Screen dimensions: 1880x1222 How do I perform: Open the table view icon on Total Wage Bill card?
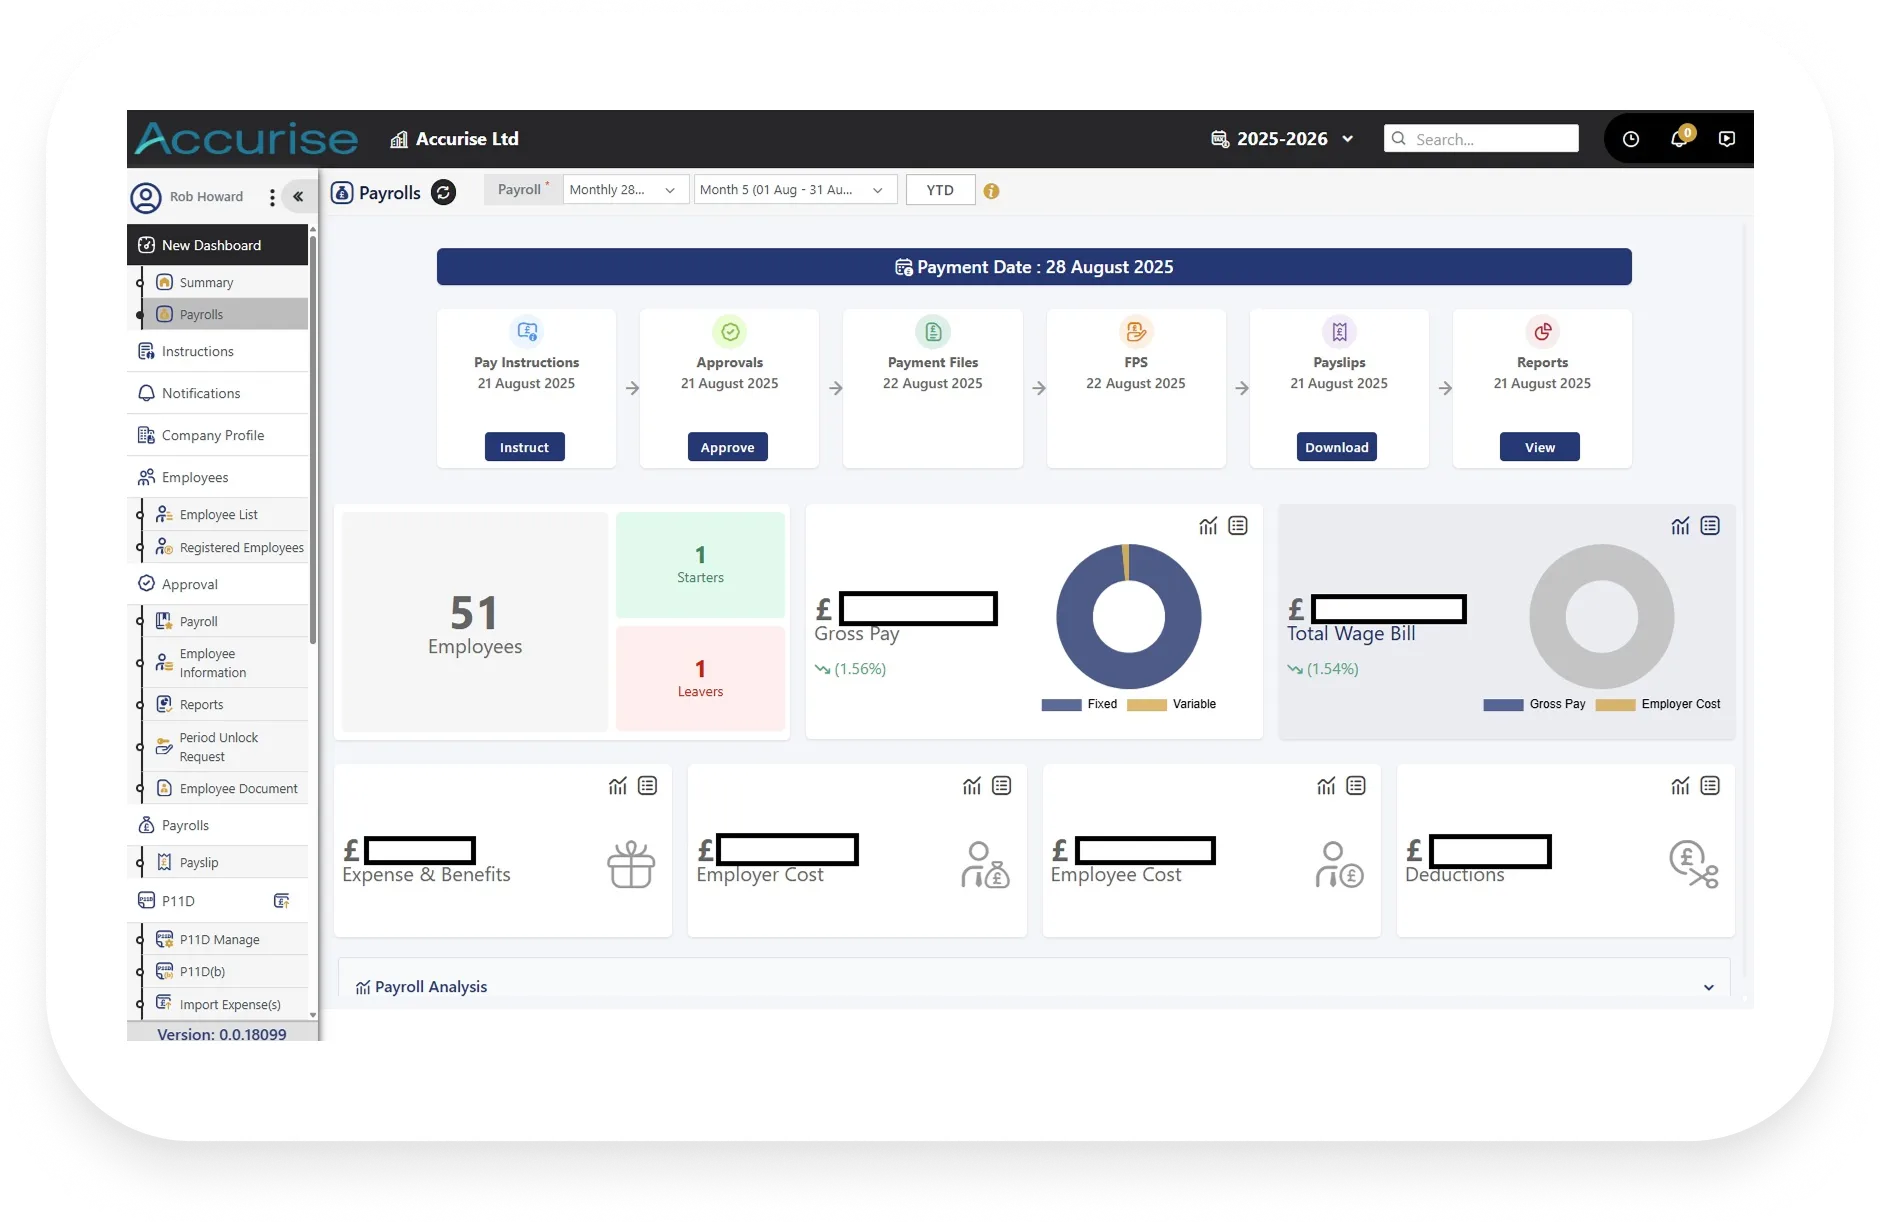click(1711, 525)
